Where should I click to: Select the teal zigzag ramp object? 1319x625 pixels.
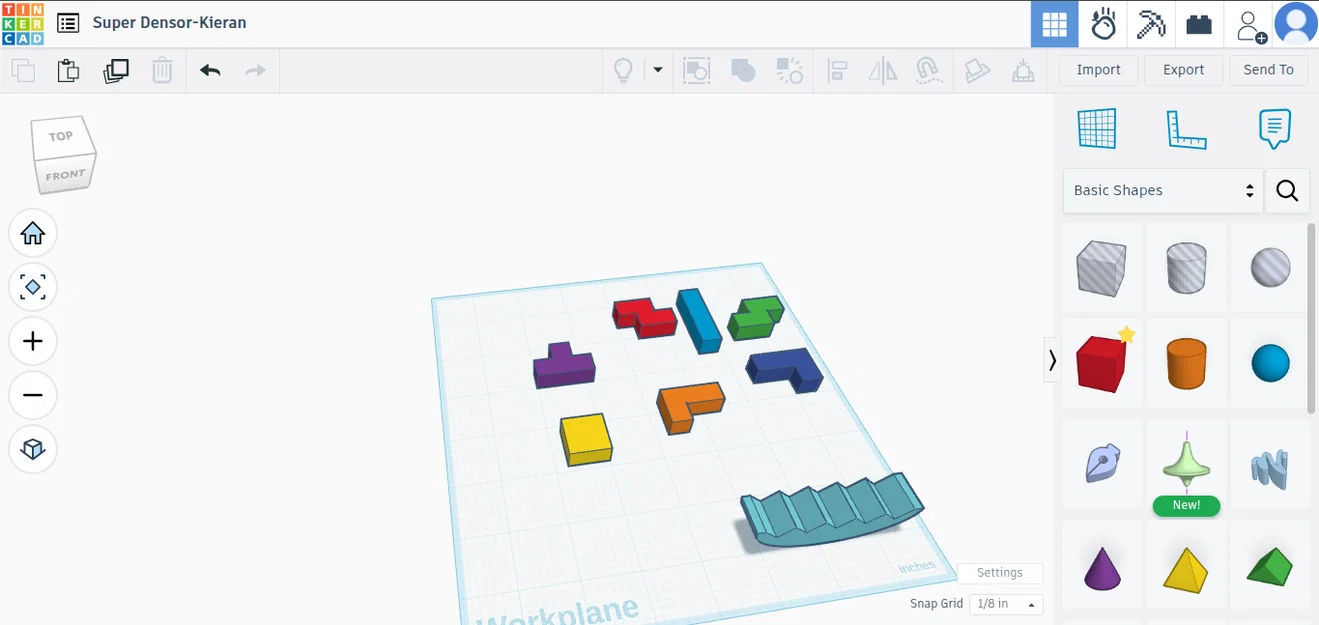tap(832, 509)
